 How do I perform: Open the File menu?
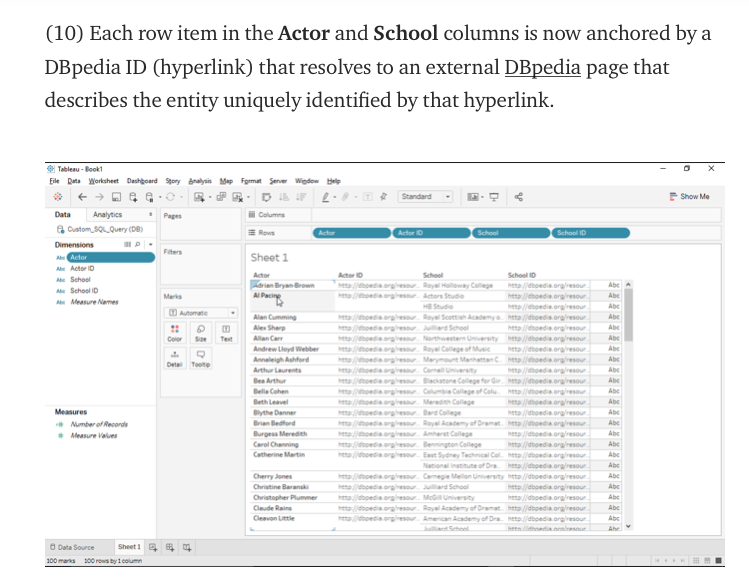54,181
